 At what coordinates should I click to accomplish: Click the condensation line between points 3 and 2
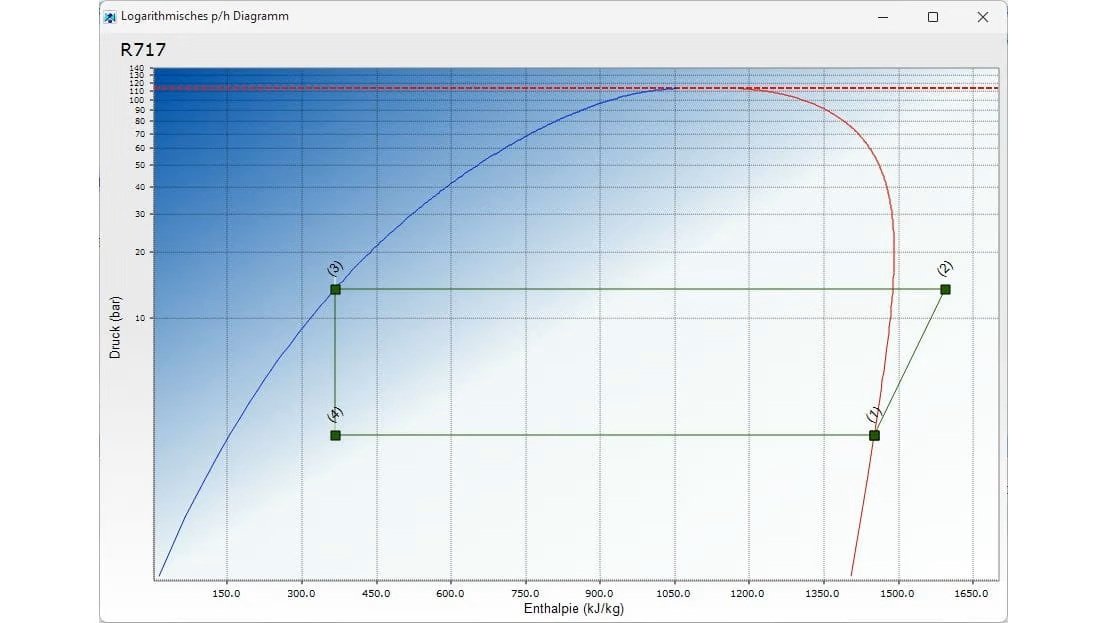pyautogui.click(x=640, y=289)
